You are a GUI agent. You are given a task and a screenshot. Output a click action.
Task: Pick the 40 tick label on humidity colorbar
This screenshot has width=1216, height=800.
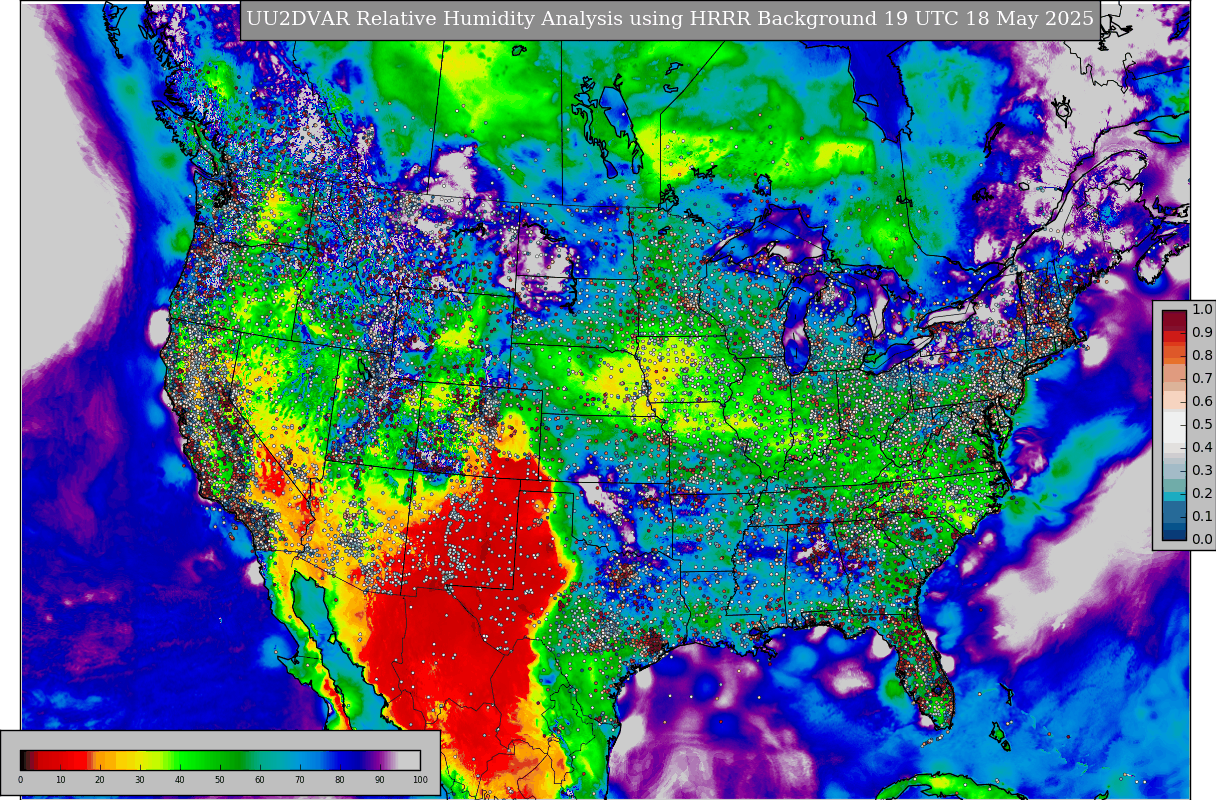pyautogui.click(x=180, y=780)
